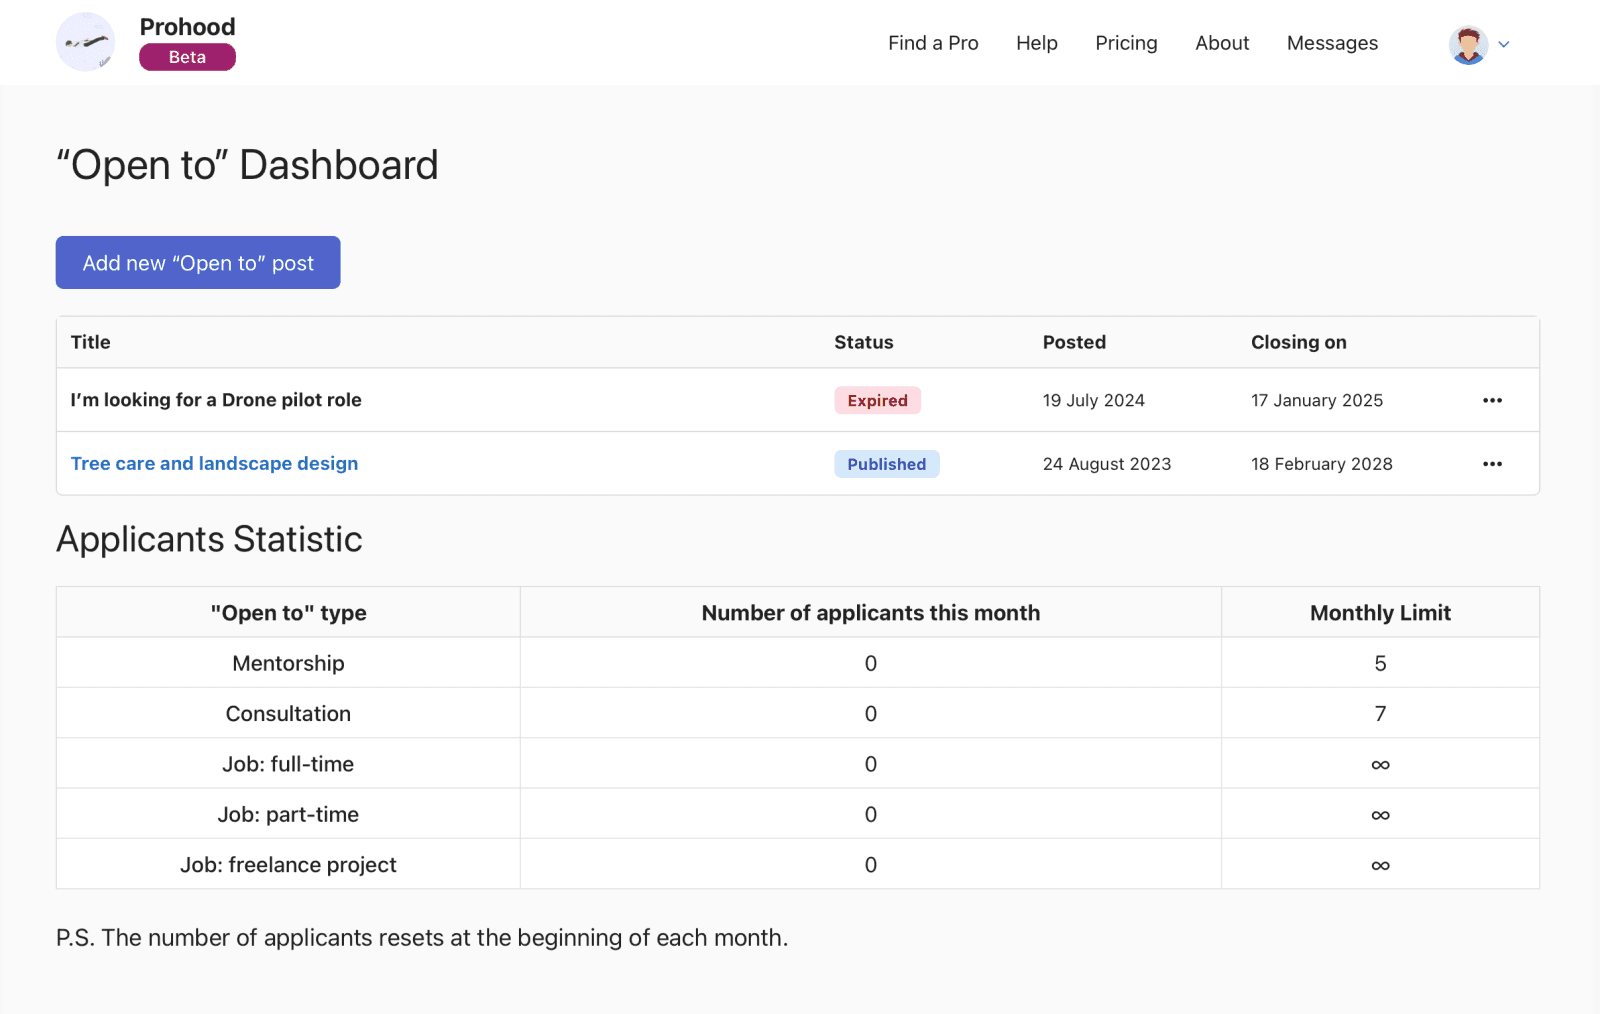Click the Published status badge
This screenshot has height=1014, width=1600.
point(886,464)
